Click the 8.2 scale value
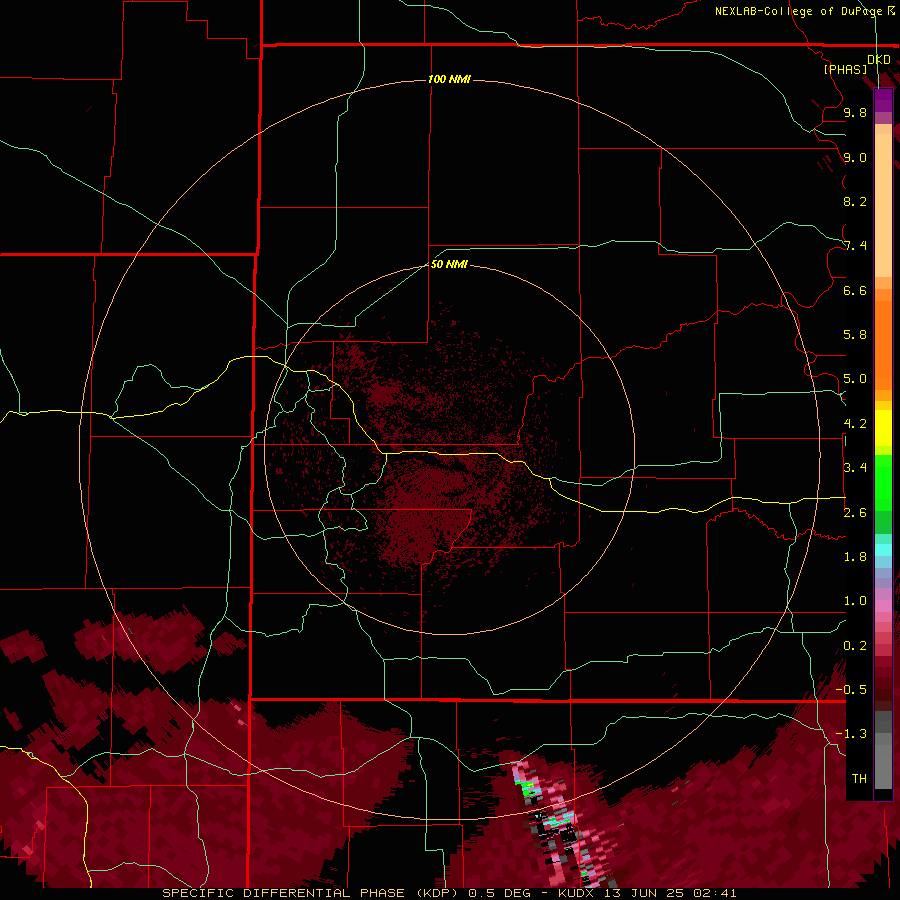Screen dimensions: 900x900 coord(855,201)
